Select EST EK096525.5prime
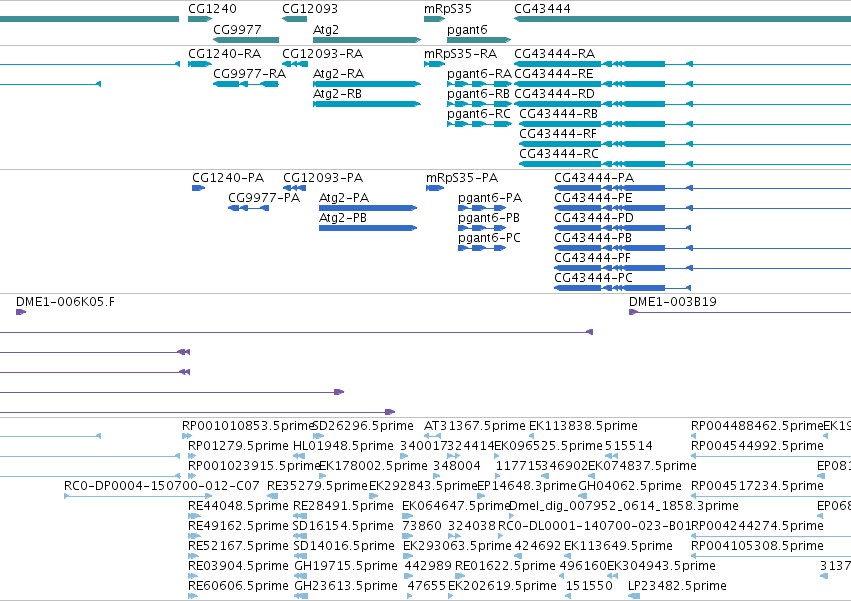Viewport: 851px width, 601px height. 498,456
